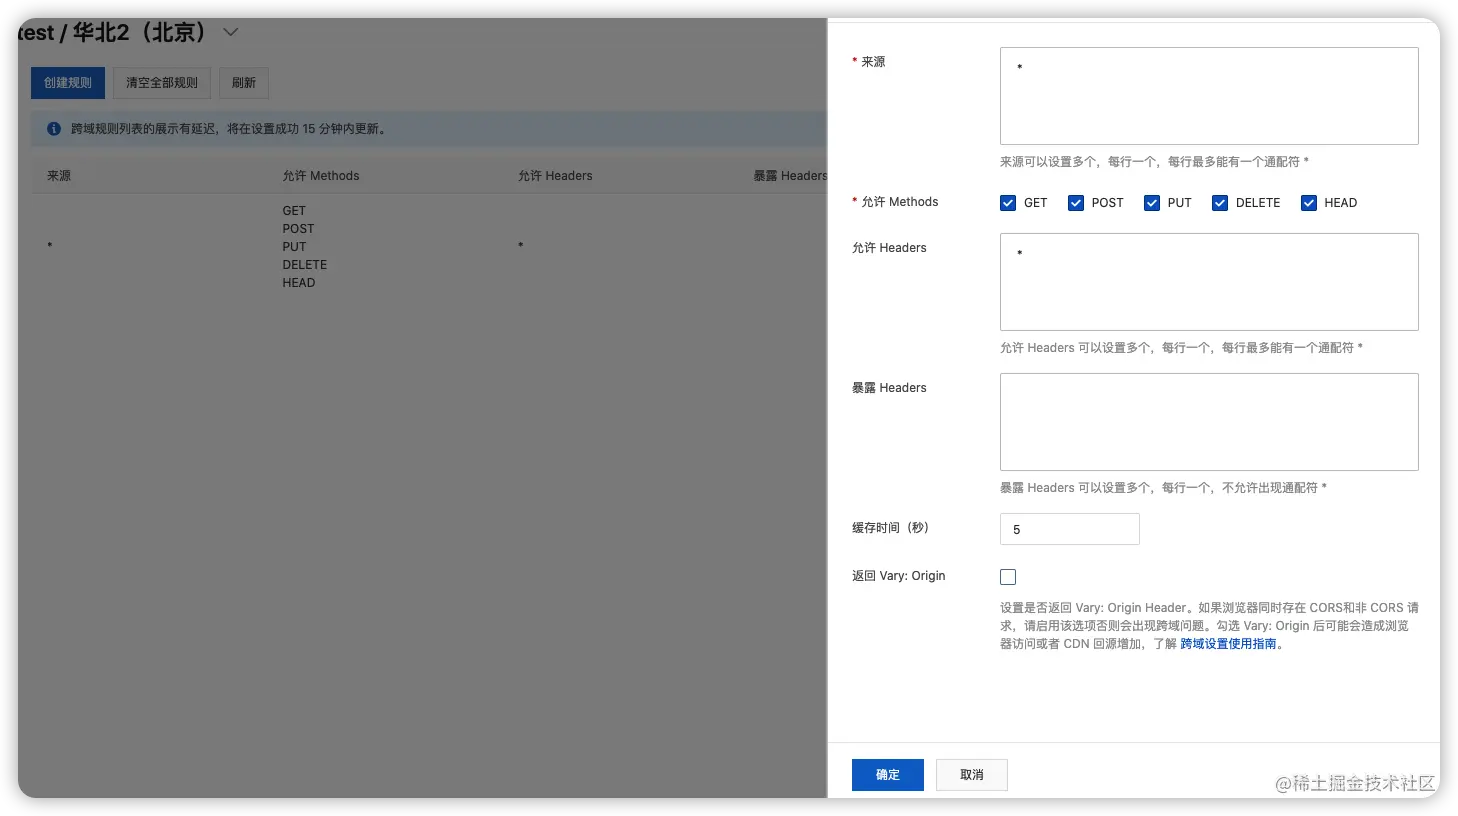The width and height of the screenshot is (1458, 816).
Task: Click the GET entry in the rule row
Action: click(x=294, y=211)
